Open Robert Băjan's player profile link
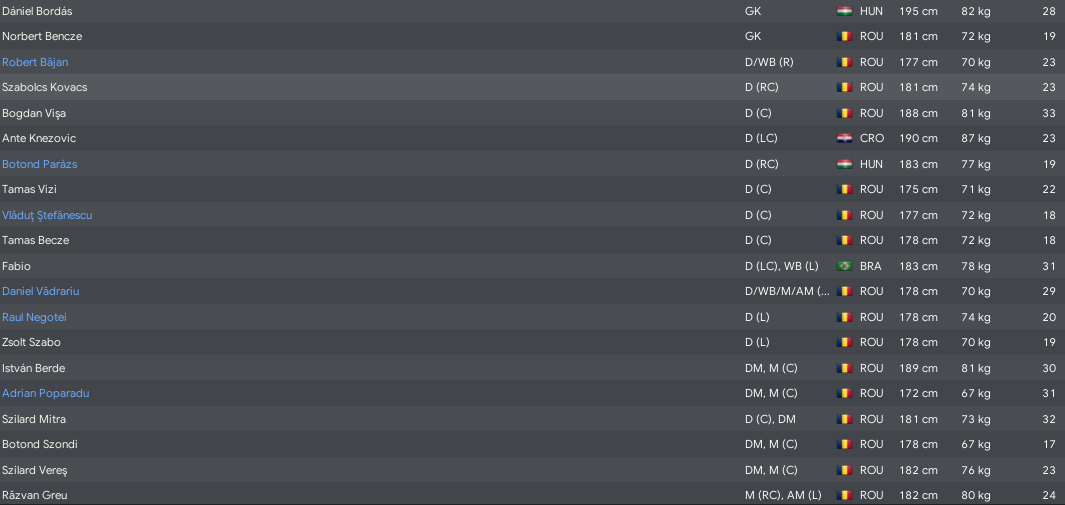 pyautogui.click(x=35, y=62)
